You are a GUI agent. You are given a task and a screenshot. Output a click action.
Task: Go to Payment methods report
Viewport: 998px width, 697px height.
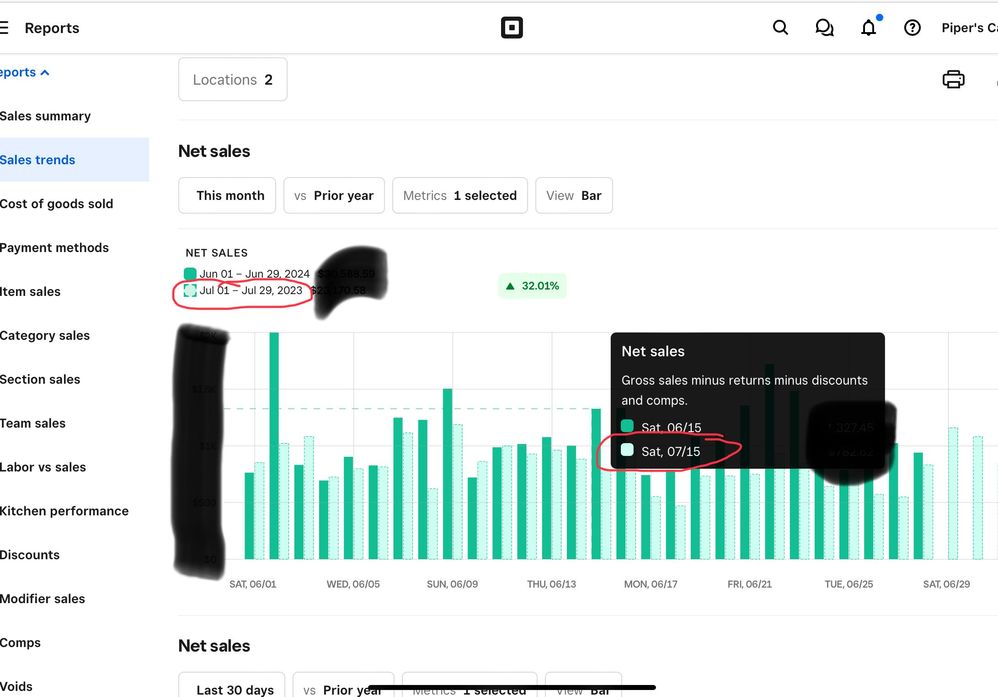tap(55, 248)
